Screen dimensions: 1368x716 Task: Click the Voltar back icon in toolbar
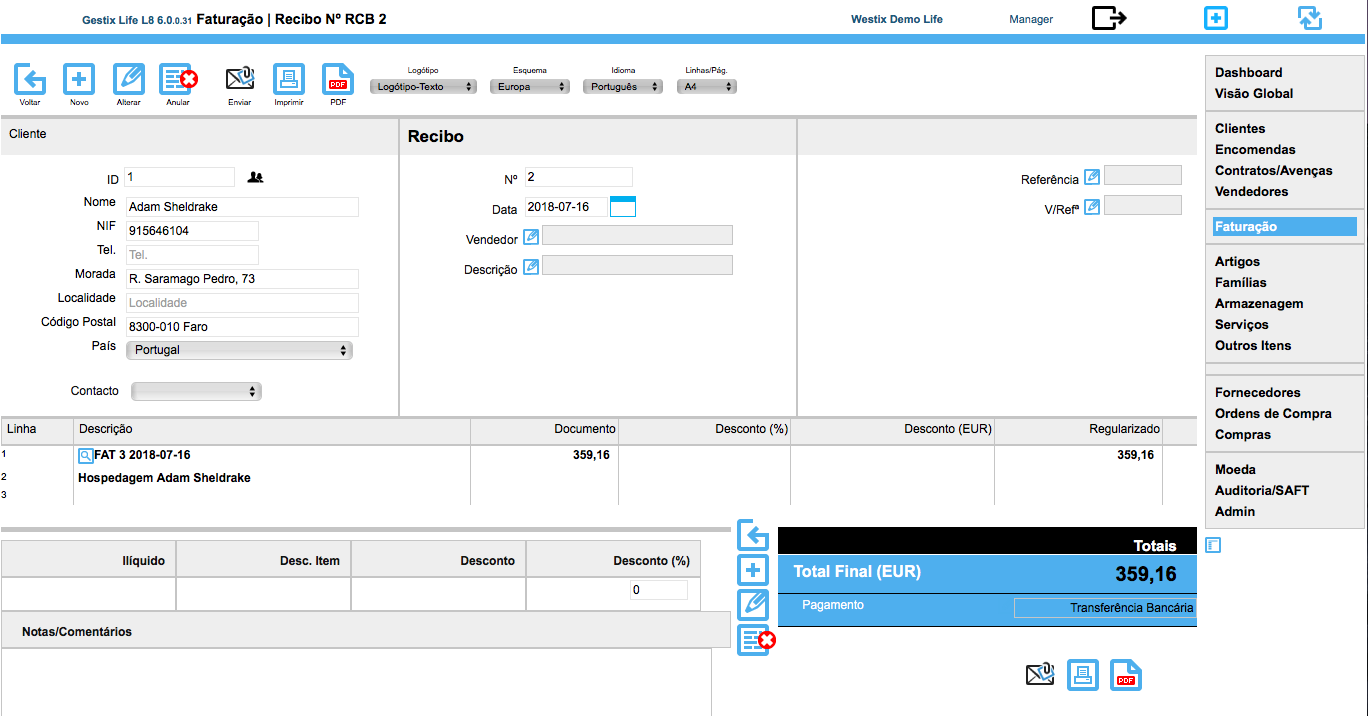click(30, 79)
